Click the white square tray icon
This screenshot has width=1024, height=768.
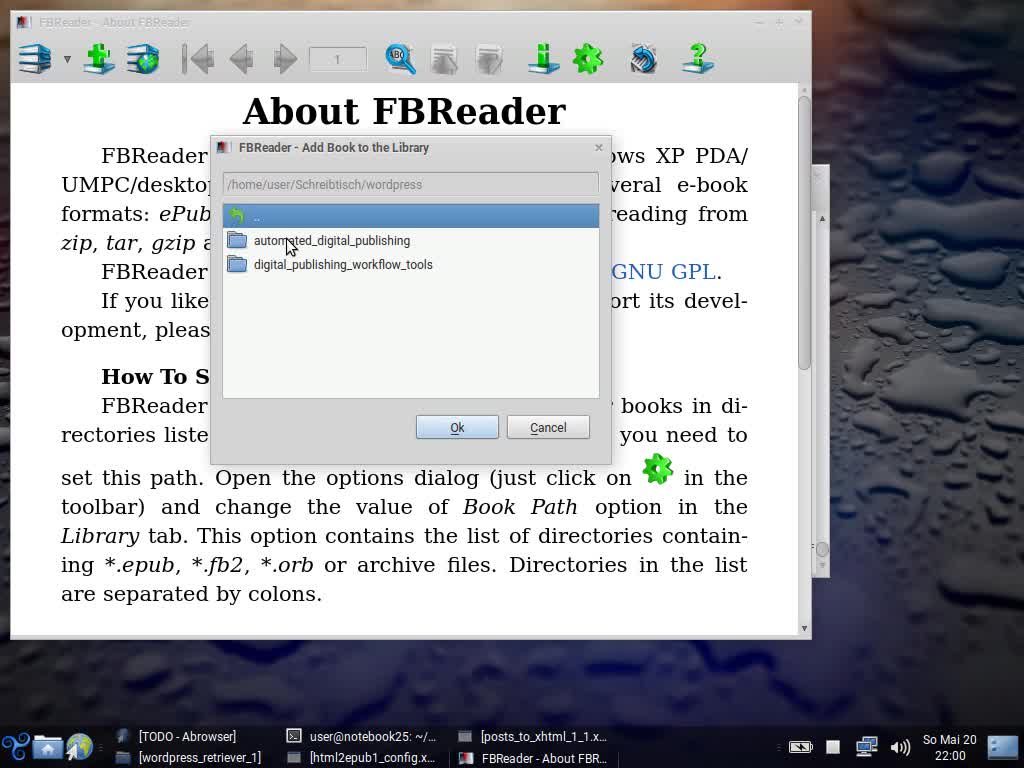click(833, 746)
